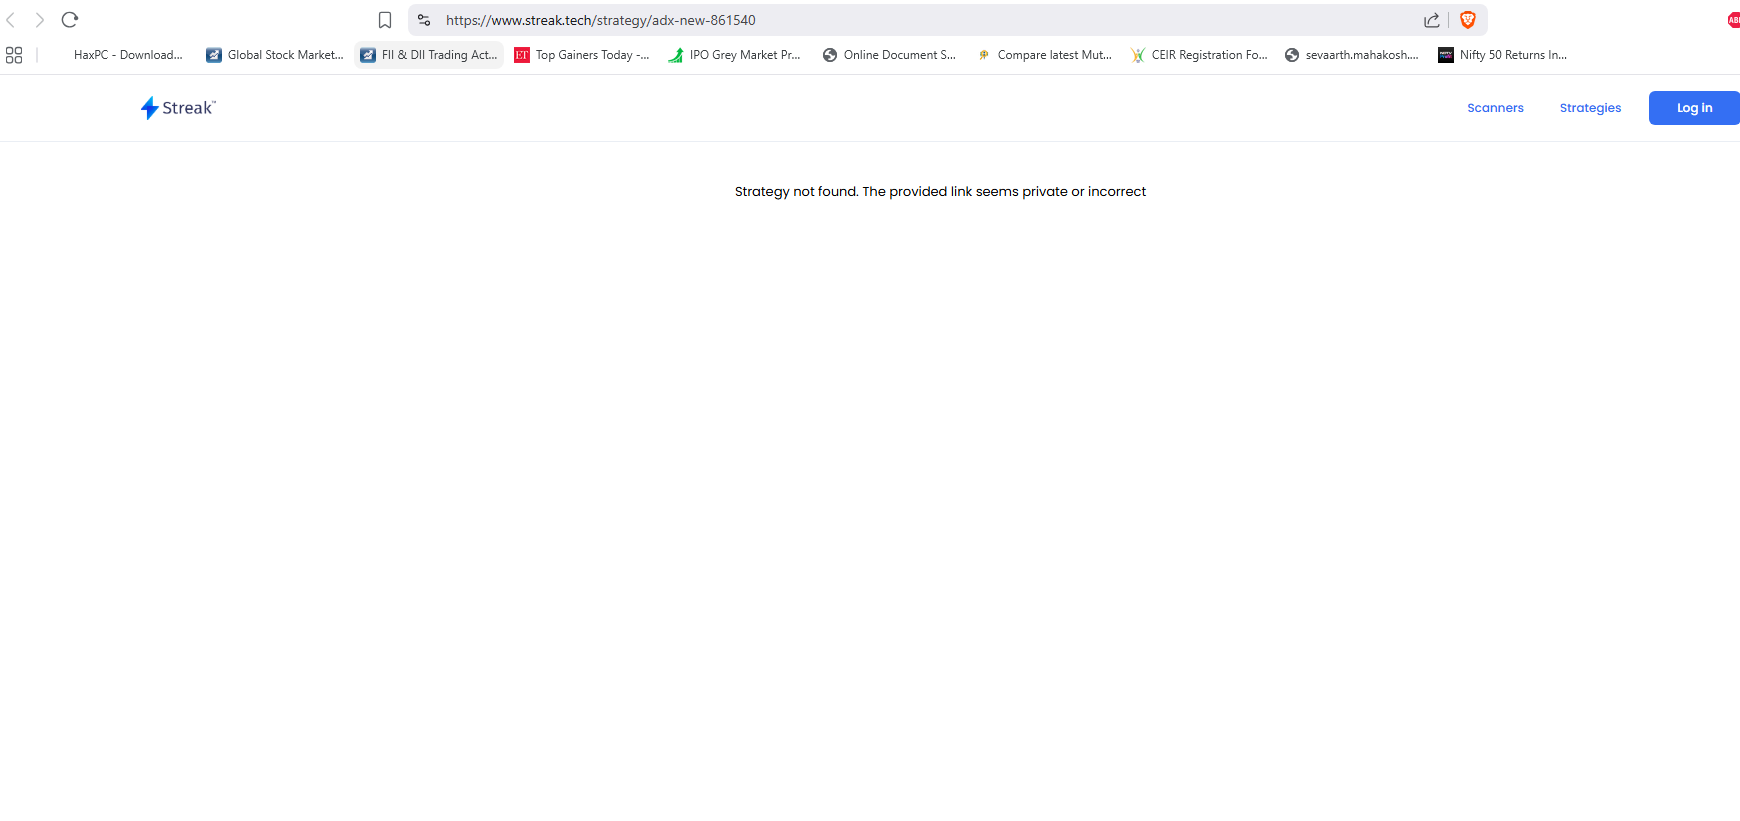
Task: Open the ABP extension icon
Action: pos(1733,20)
